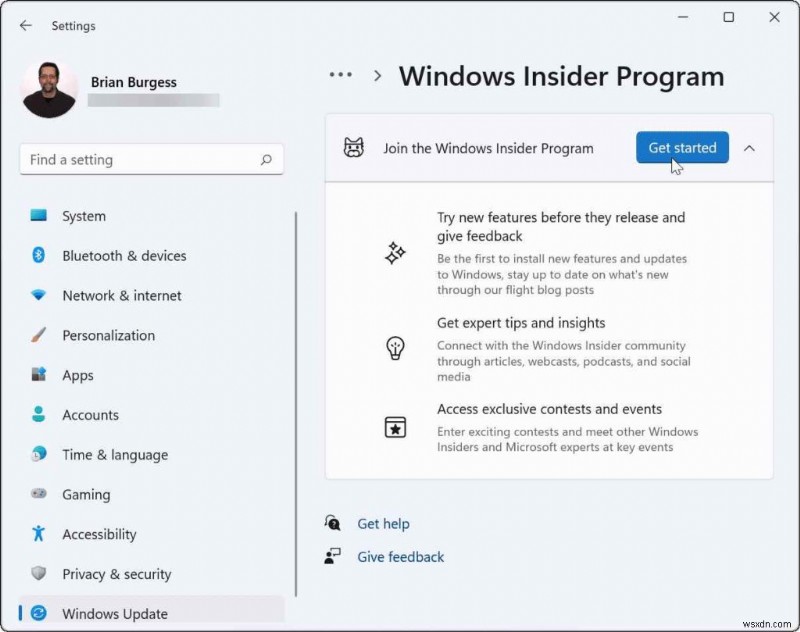This screenshot has width=800, height=632.
Task: Select the Gaming controller icon
Action: coord(40,495)
